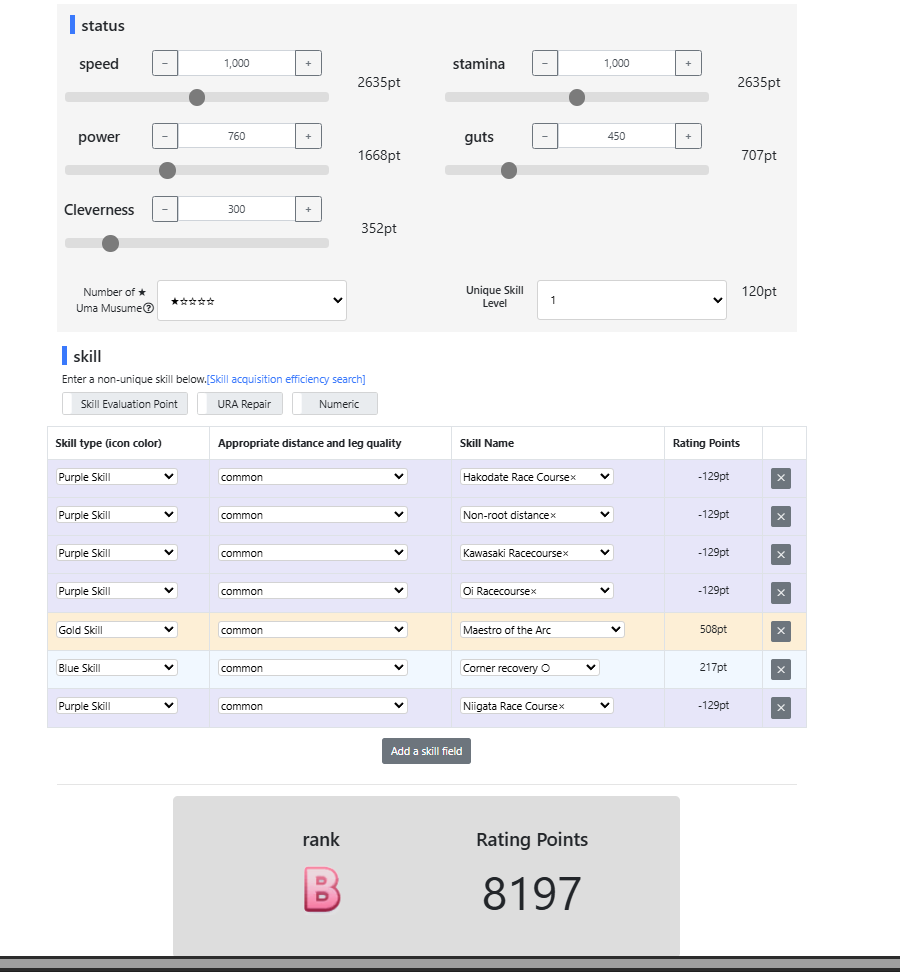Increase stamina with the plus button
This screenshot has height=972, width=900.
pyautogui.click(x=688, y=63)
